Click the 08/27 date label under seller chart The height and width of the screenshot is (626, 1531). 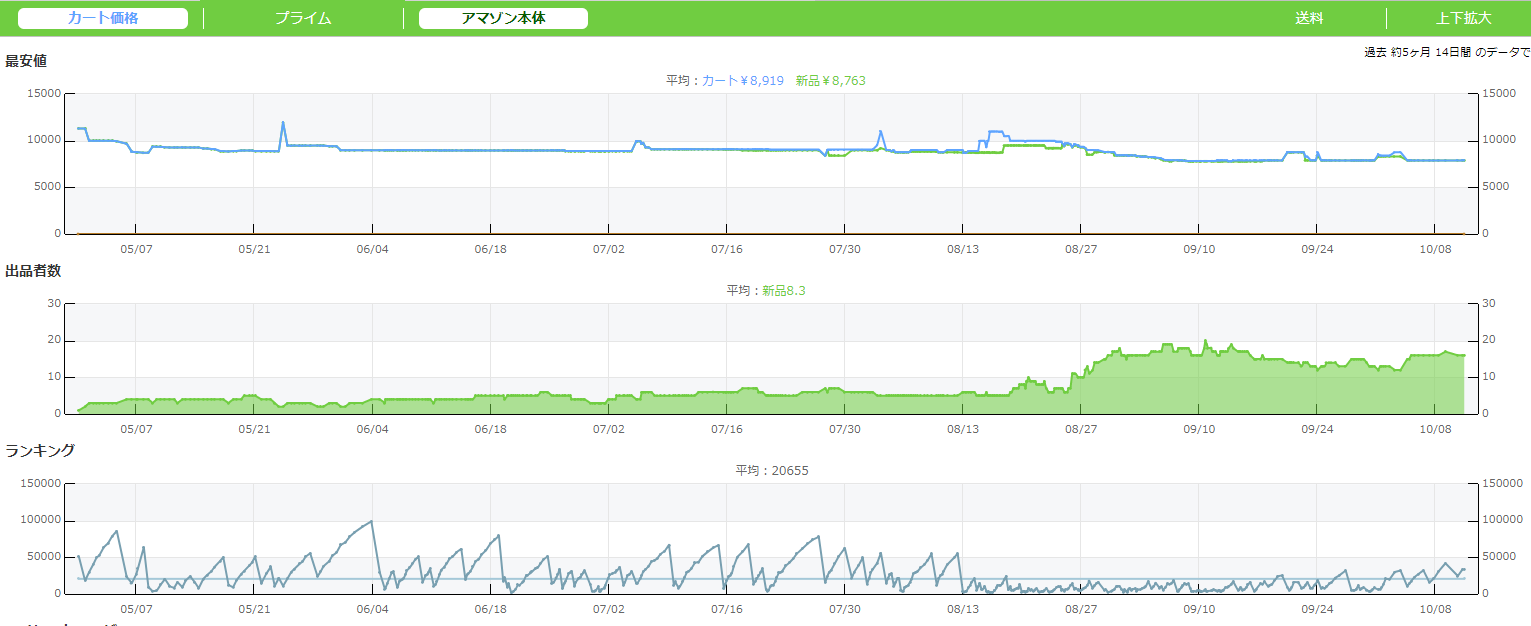coord(1081,428)
